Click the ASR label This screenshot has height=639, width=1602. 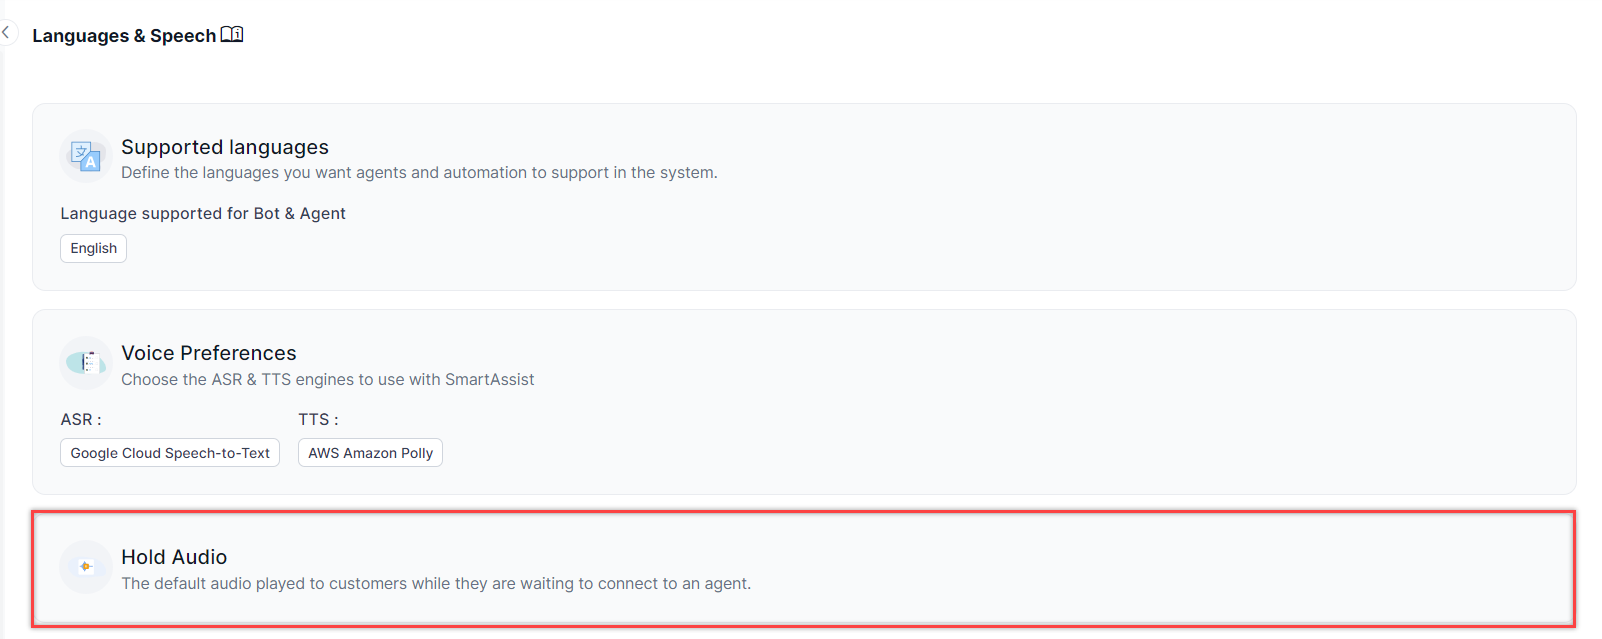click(x=81, y=420)
